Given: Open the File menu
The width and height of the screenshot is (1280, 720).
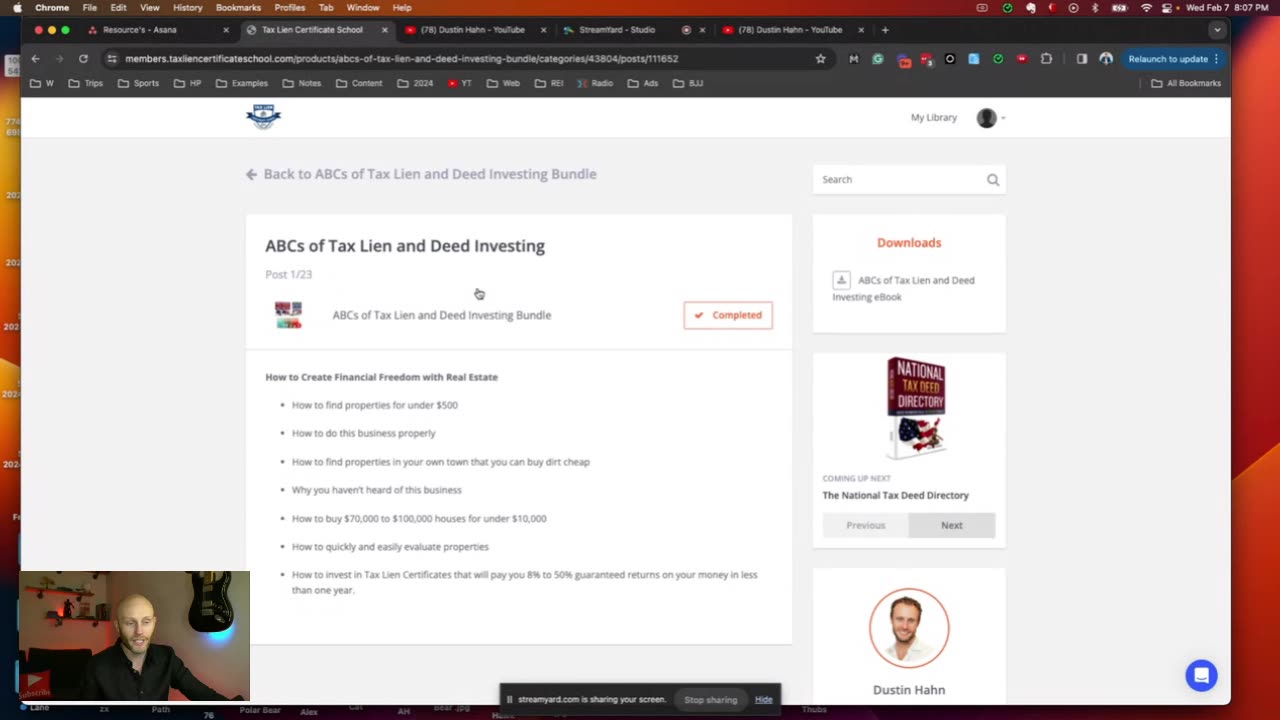Looking at the screenshot, I should [90, 8].
